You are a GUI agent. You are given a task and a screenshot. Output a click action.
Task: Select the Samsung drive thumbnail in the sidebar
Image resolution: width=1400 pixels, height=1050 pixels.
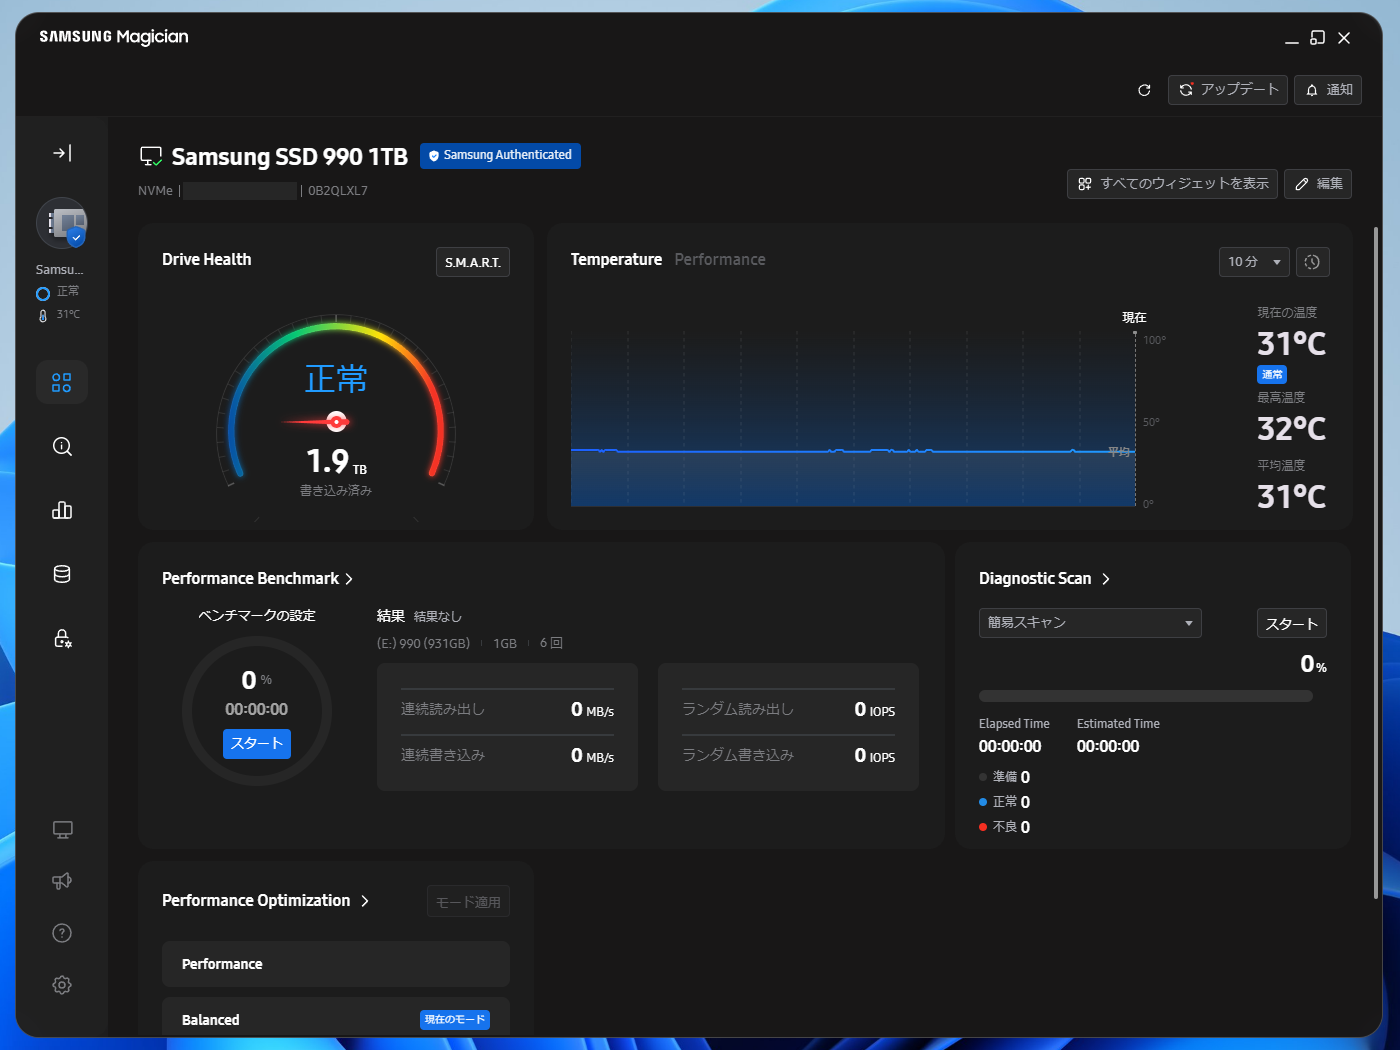coord(62,223)
